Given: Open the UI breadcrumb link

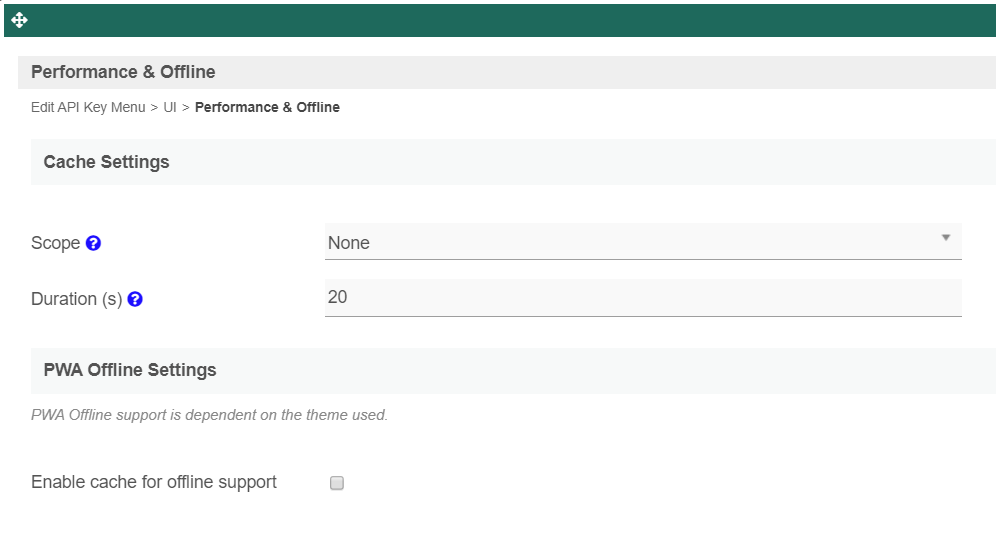Looking at the screenshot, I should coord(170,107).
